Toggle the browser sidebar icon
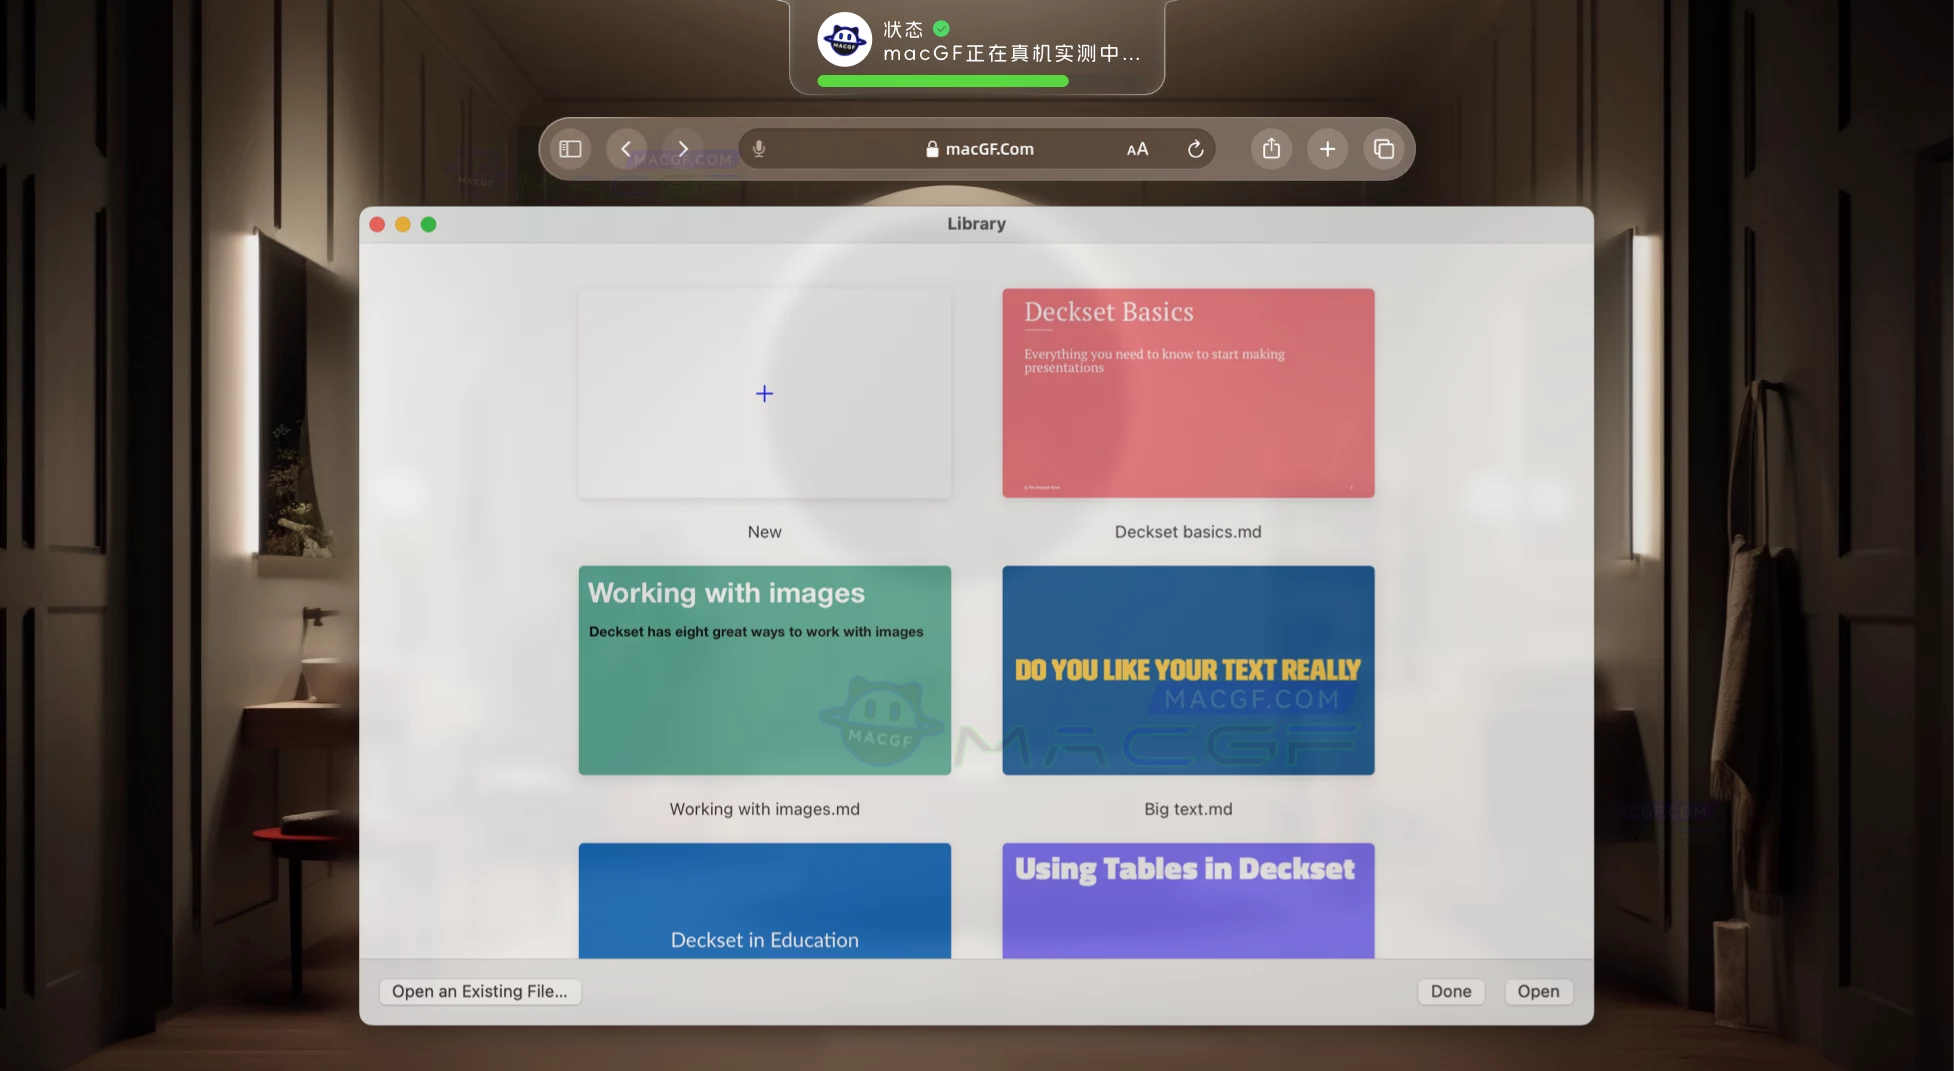Image resolution: width=1954 pixels, height=1071 pixels. tap(570, 149)
